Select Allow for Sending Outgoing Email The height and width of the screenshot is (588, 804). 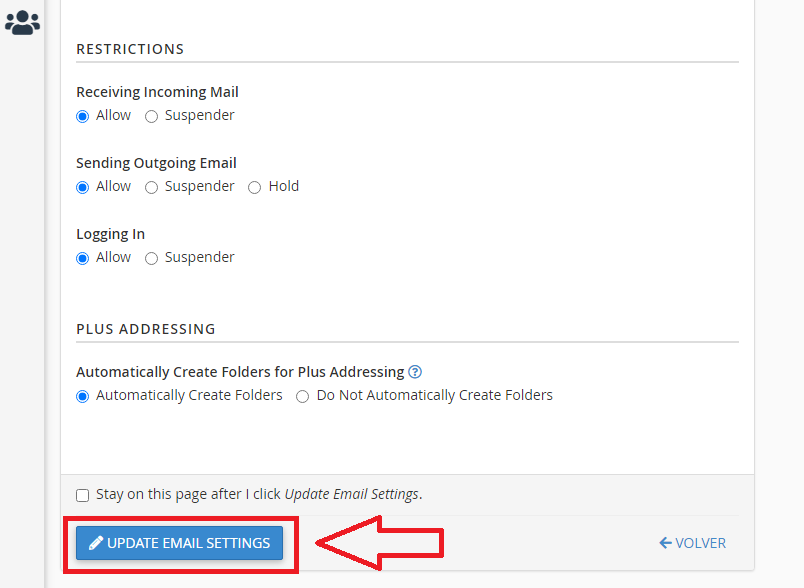point(83,187)
